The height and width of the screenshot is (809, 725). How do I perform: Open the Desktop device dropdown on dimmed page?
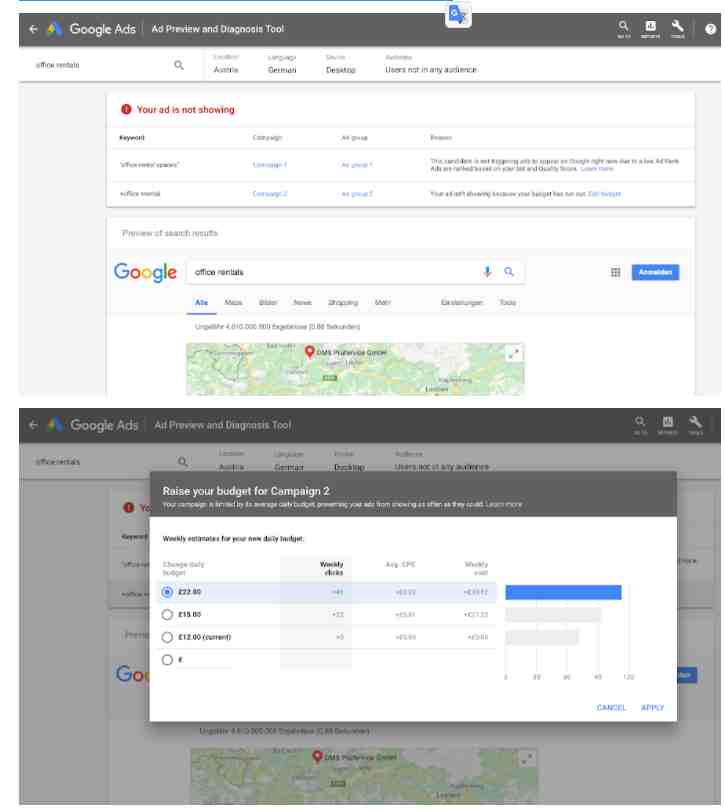click(x=349, y=461)
